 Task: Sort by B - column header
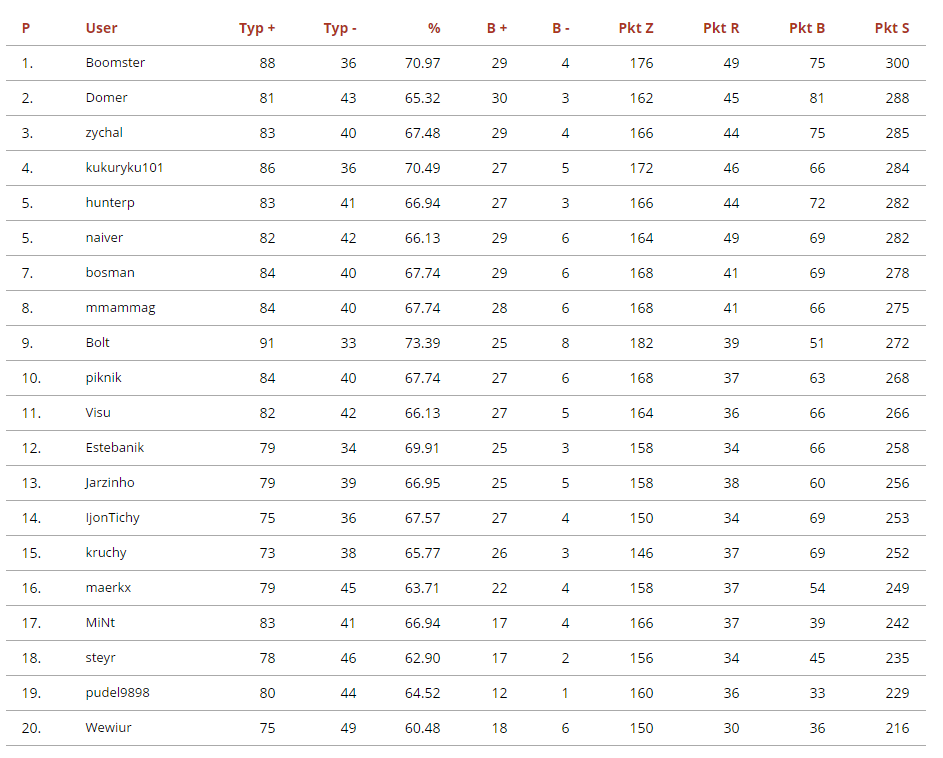click(561, 28)
